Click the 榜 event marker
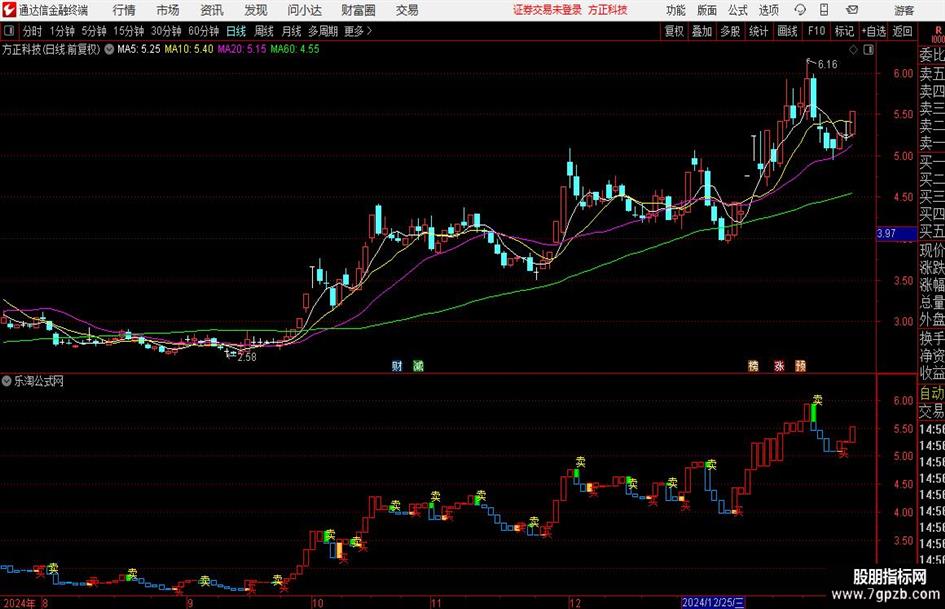 point(753,365)
